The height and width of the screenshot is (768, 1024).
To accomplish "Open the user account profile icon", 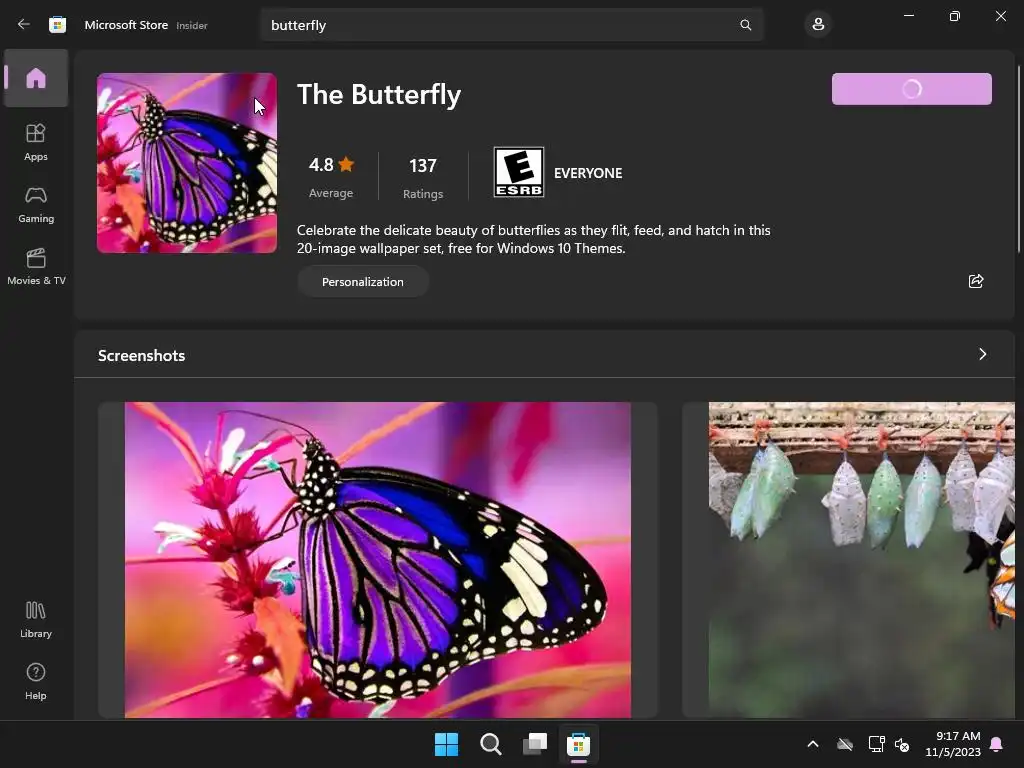I will pyautogui.click(x=818, y=25).
